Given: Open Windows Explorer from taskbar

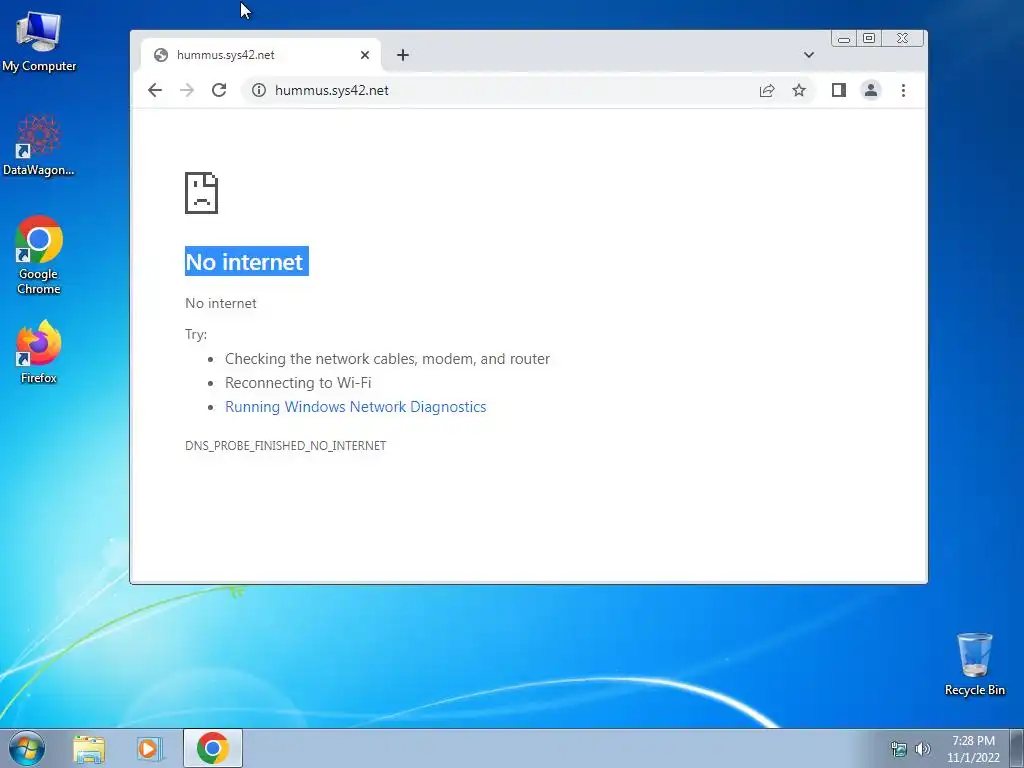Looking at the screenshot, I should [89, 749].
